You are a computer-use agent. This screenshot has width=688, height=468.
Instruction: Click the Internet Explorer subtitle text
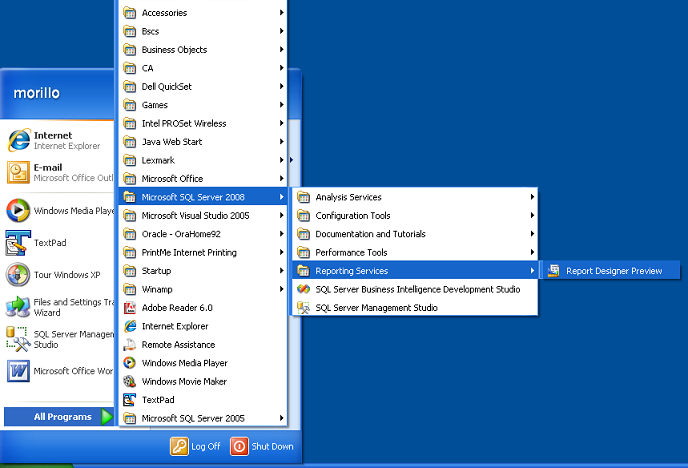pyautogui.click(x=67, y=146)
